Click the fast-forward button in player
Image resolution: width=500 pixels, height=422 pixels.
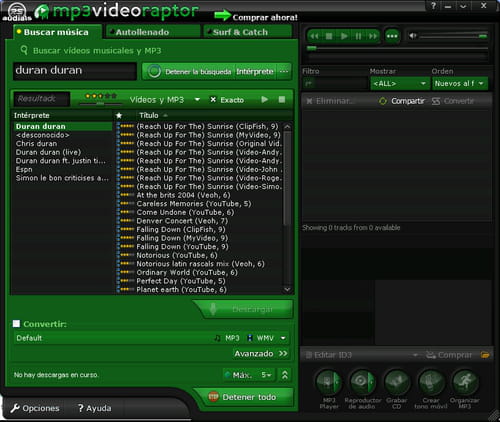373,36
